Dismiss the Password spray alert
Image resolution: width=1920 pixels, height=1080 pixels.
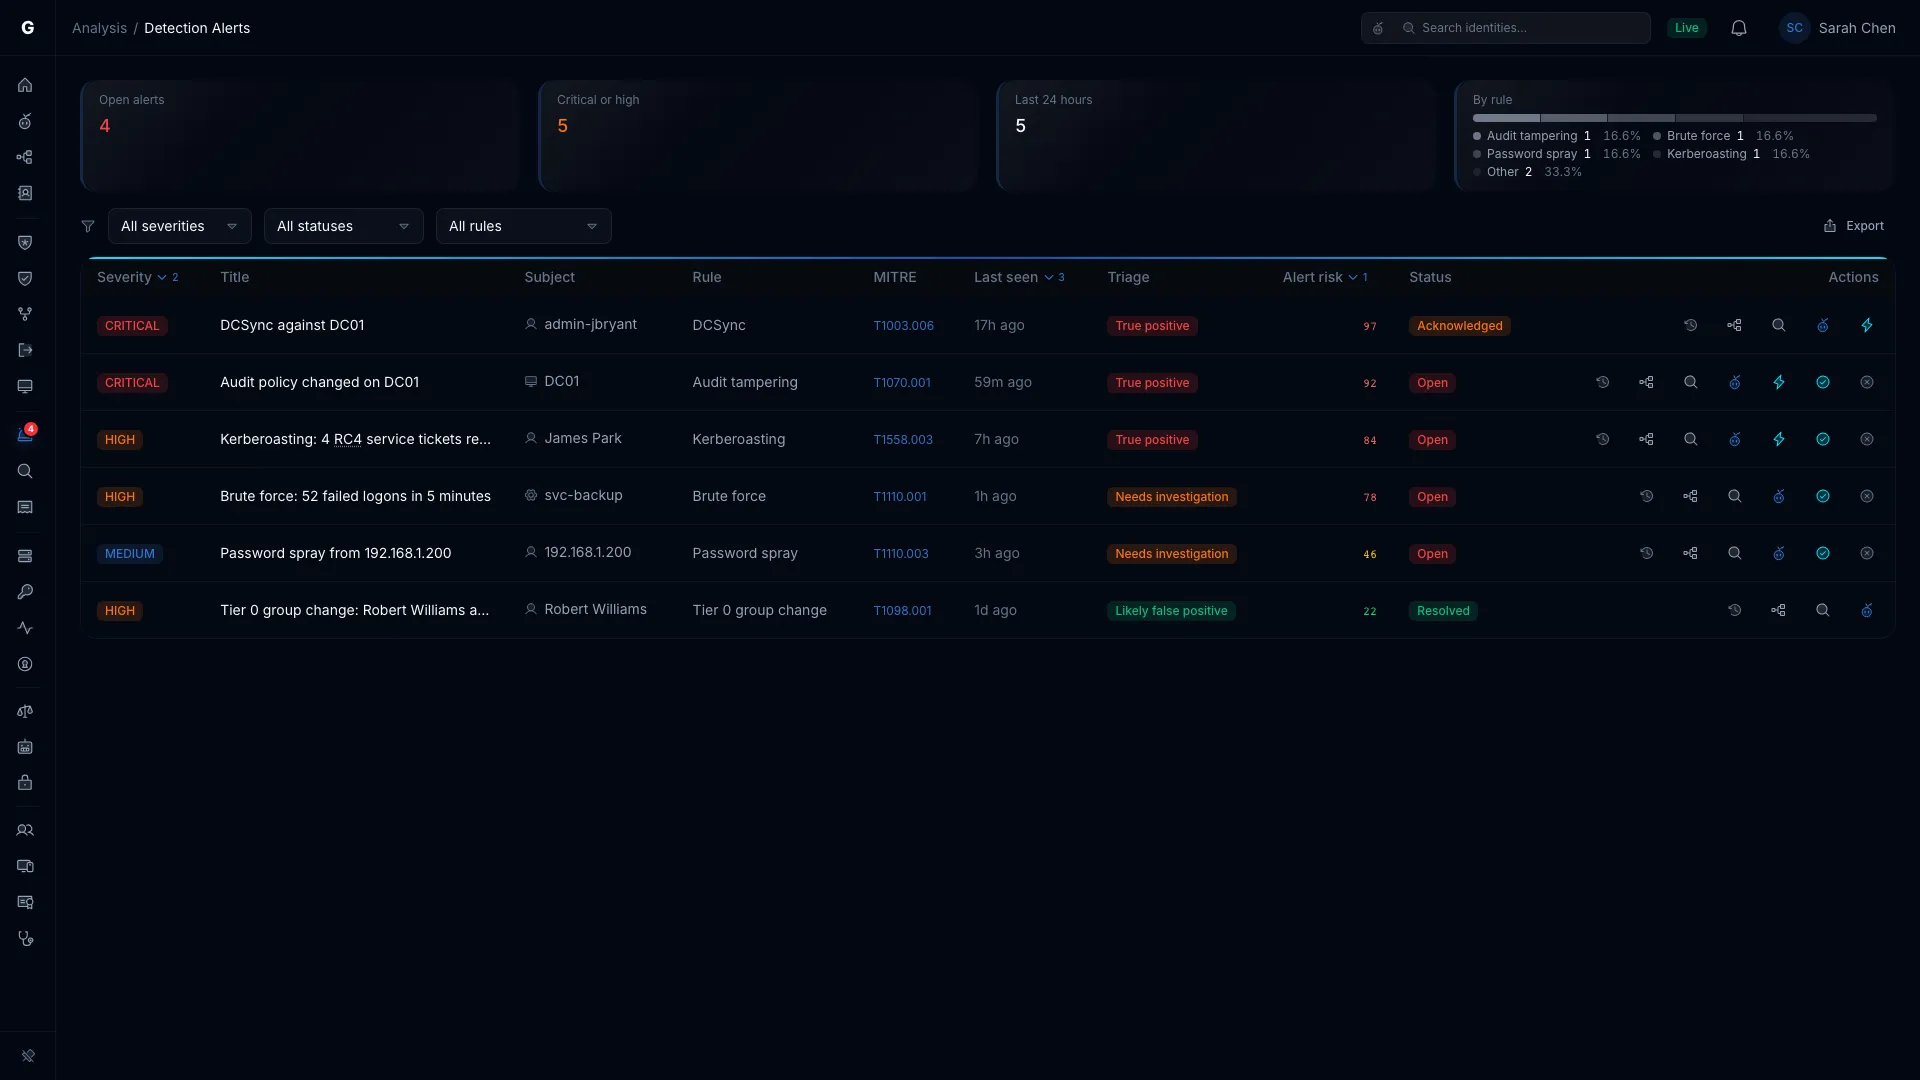[1867, 553]
